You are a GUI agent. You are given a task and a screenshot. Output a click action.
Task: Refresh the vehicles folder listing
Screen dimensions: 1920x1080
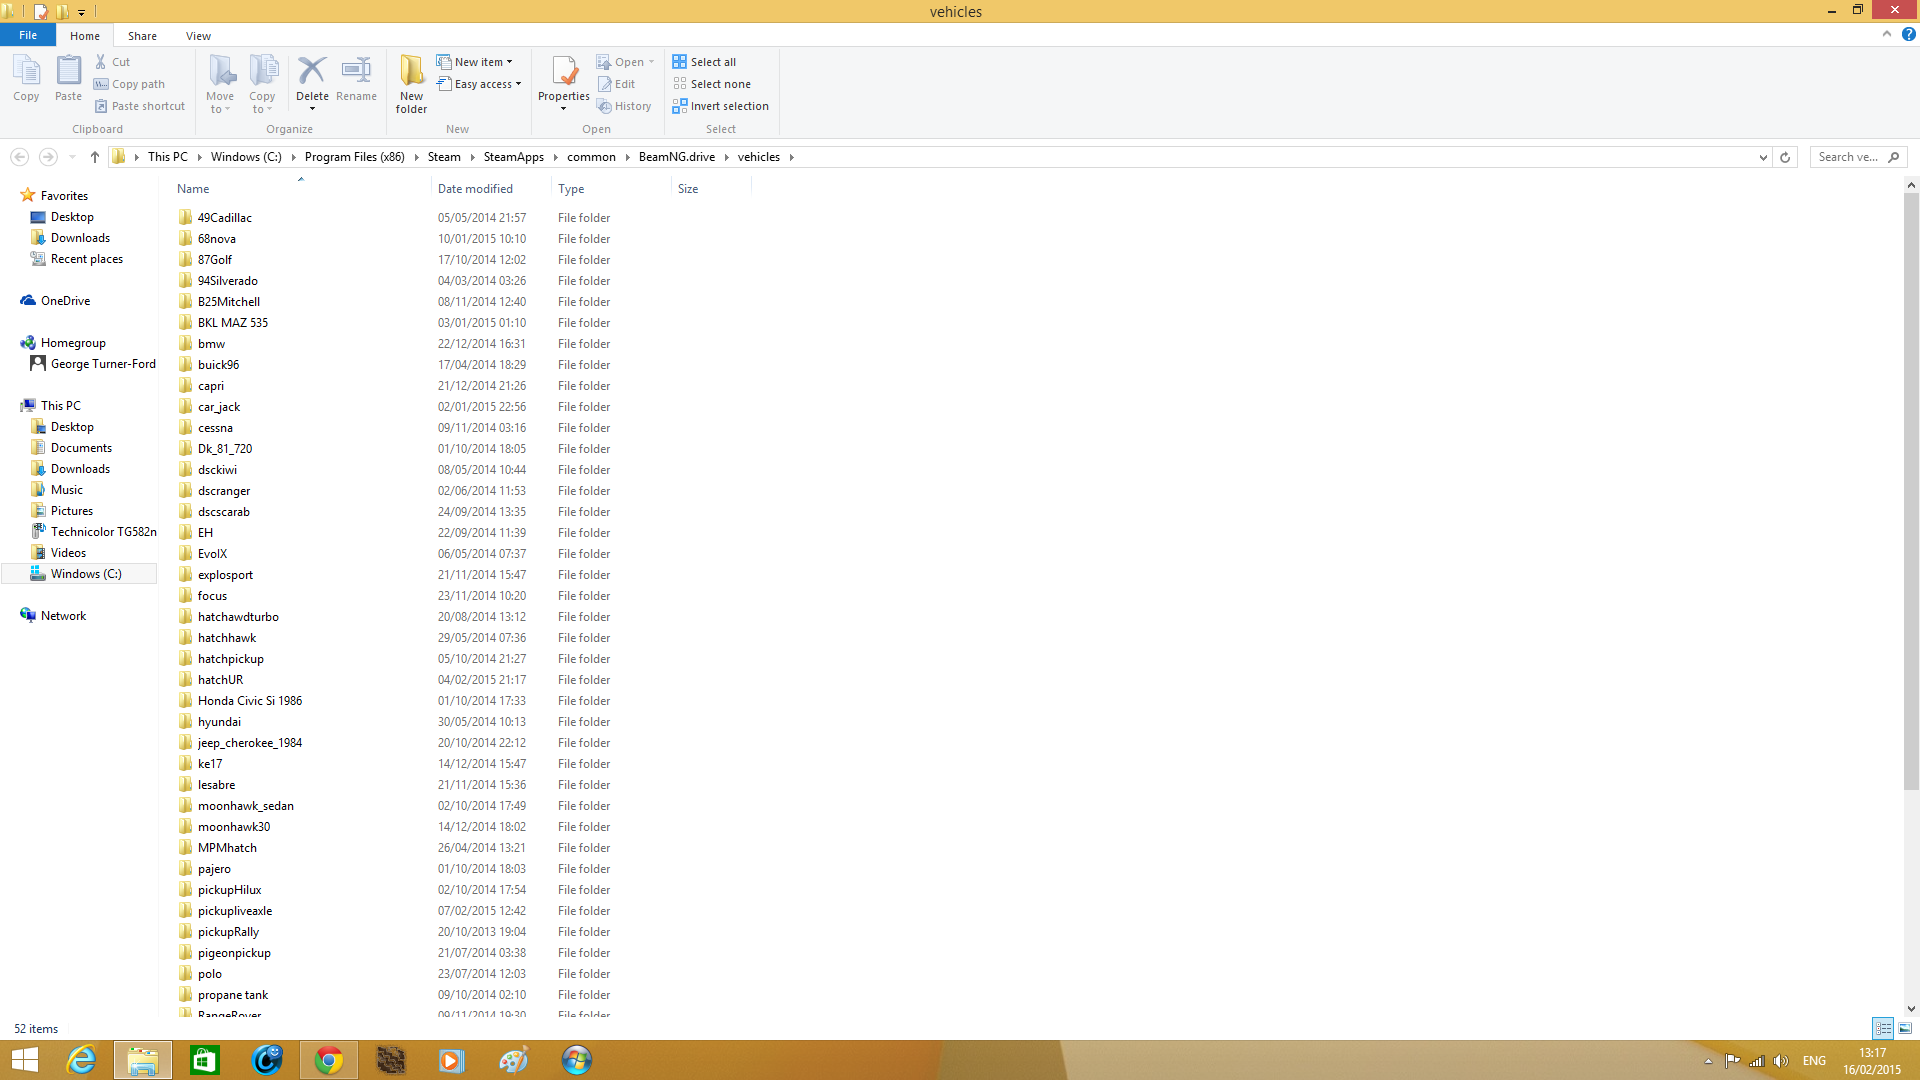click(x=1784, y=157)
